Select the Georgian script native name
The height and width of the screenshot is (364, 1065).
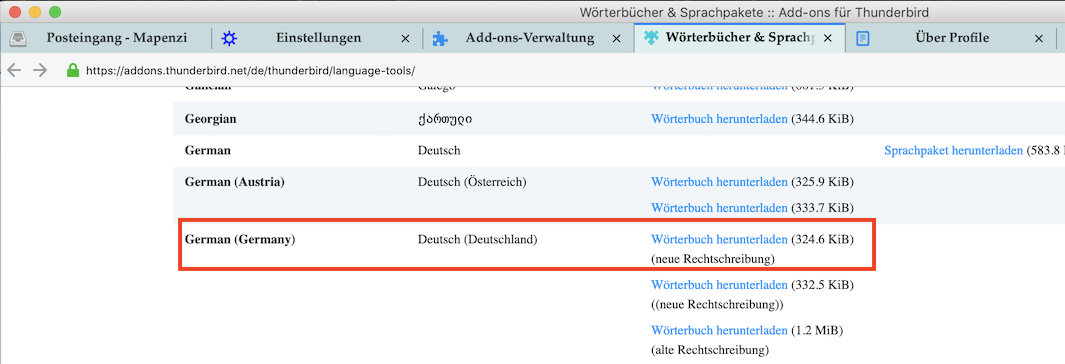445,119
